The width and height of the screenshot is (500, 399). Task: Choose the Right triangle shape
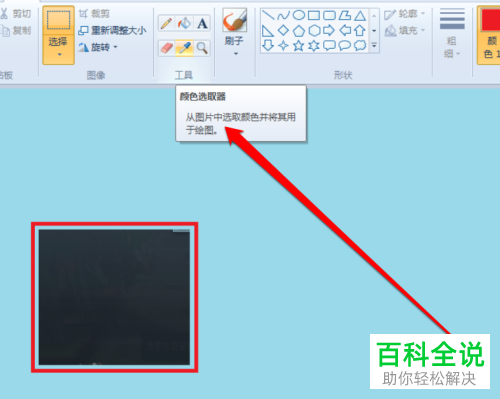click(268, 31)
